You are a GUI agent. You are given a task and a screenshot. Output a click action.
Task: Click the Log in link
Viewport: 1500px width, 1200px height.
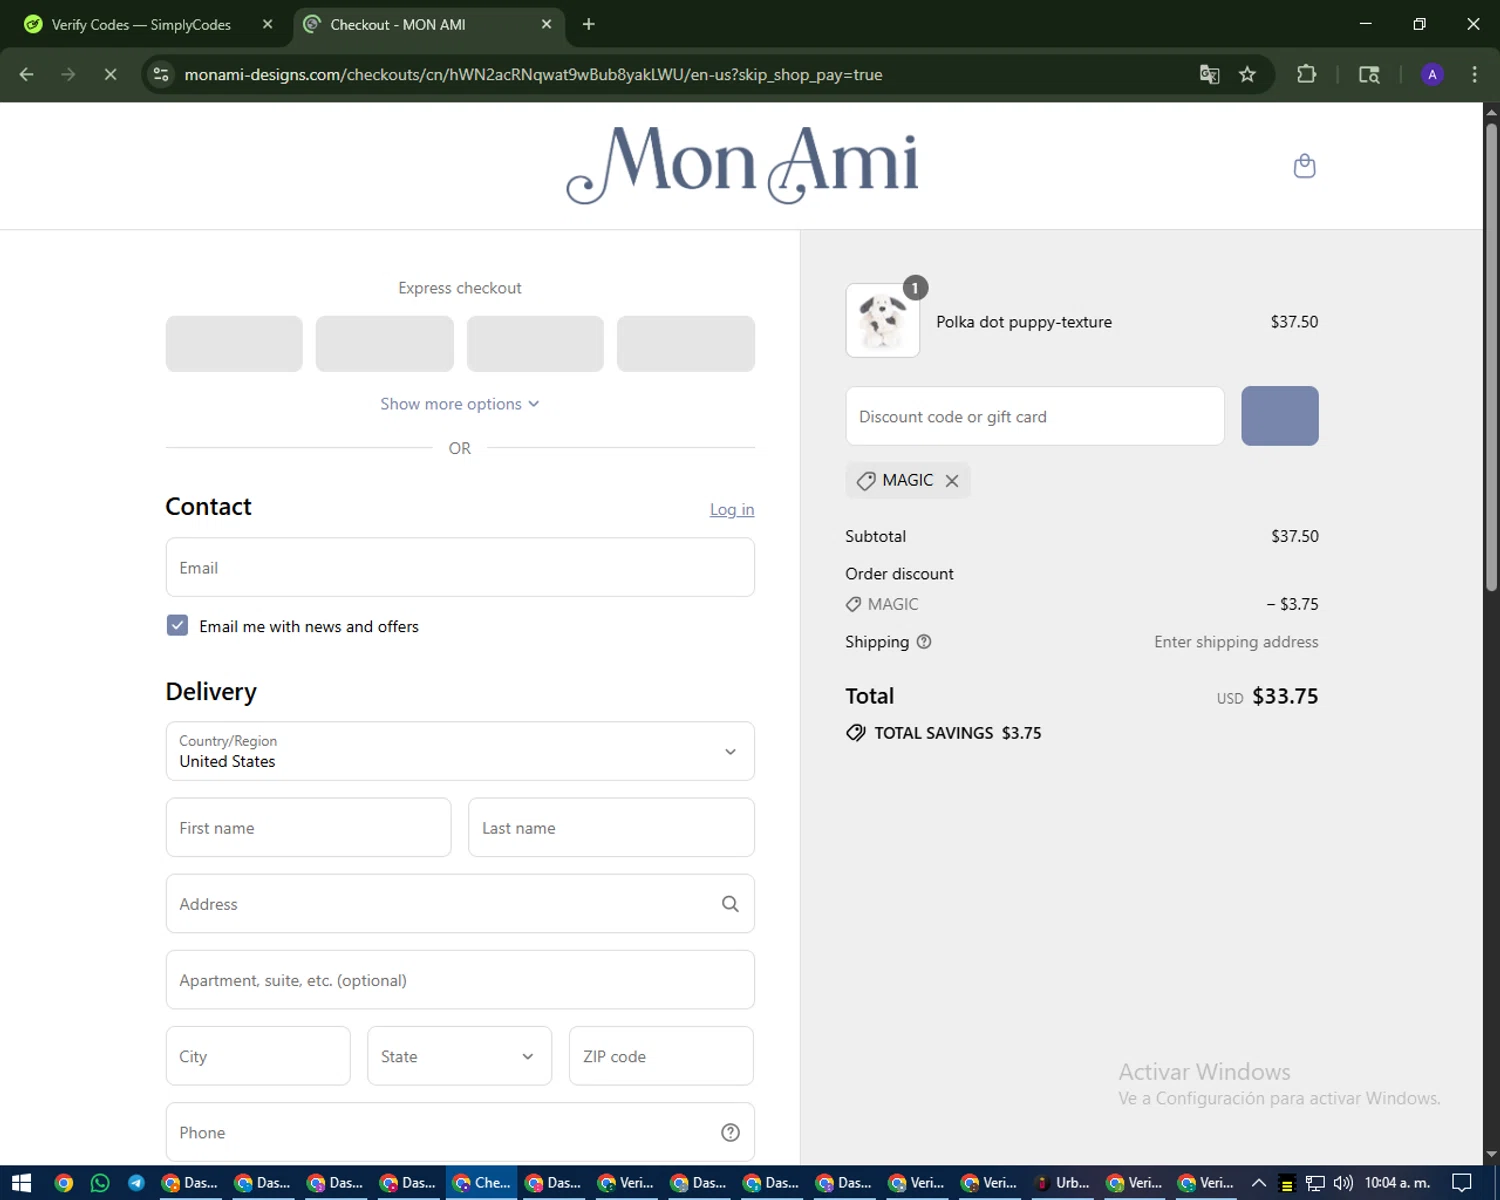click(732, 510)
